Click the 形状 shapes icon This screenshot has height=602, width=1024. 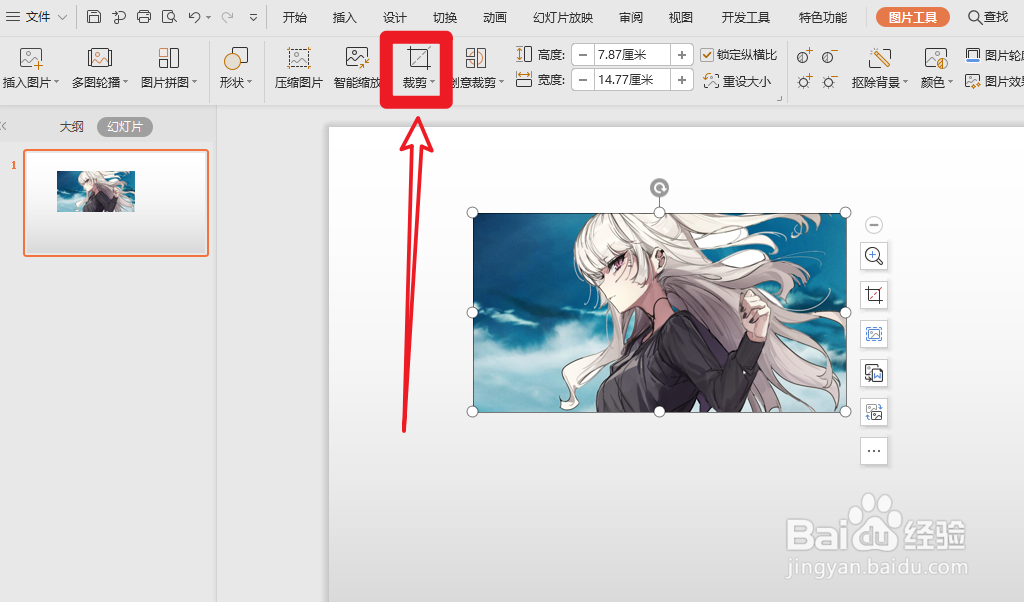tap(235, 59)
